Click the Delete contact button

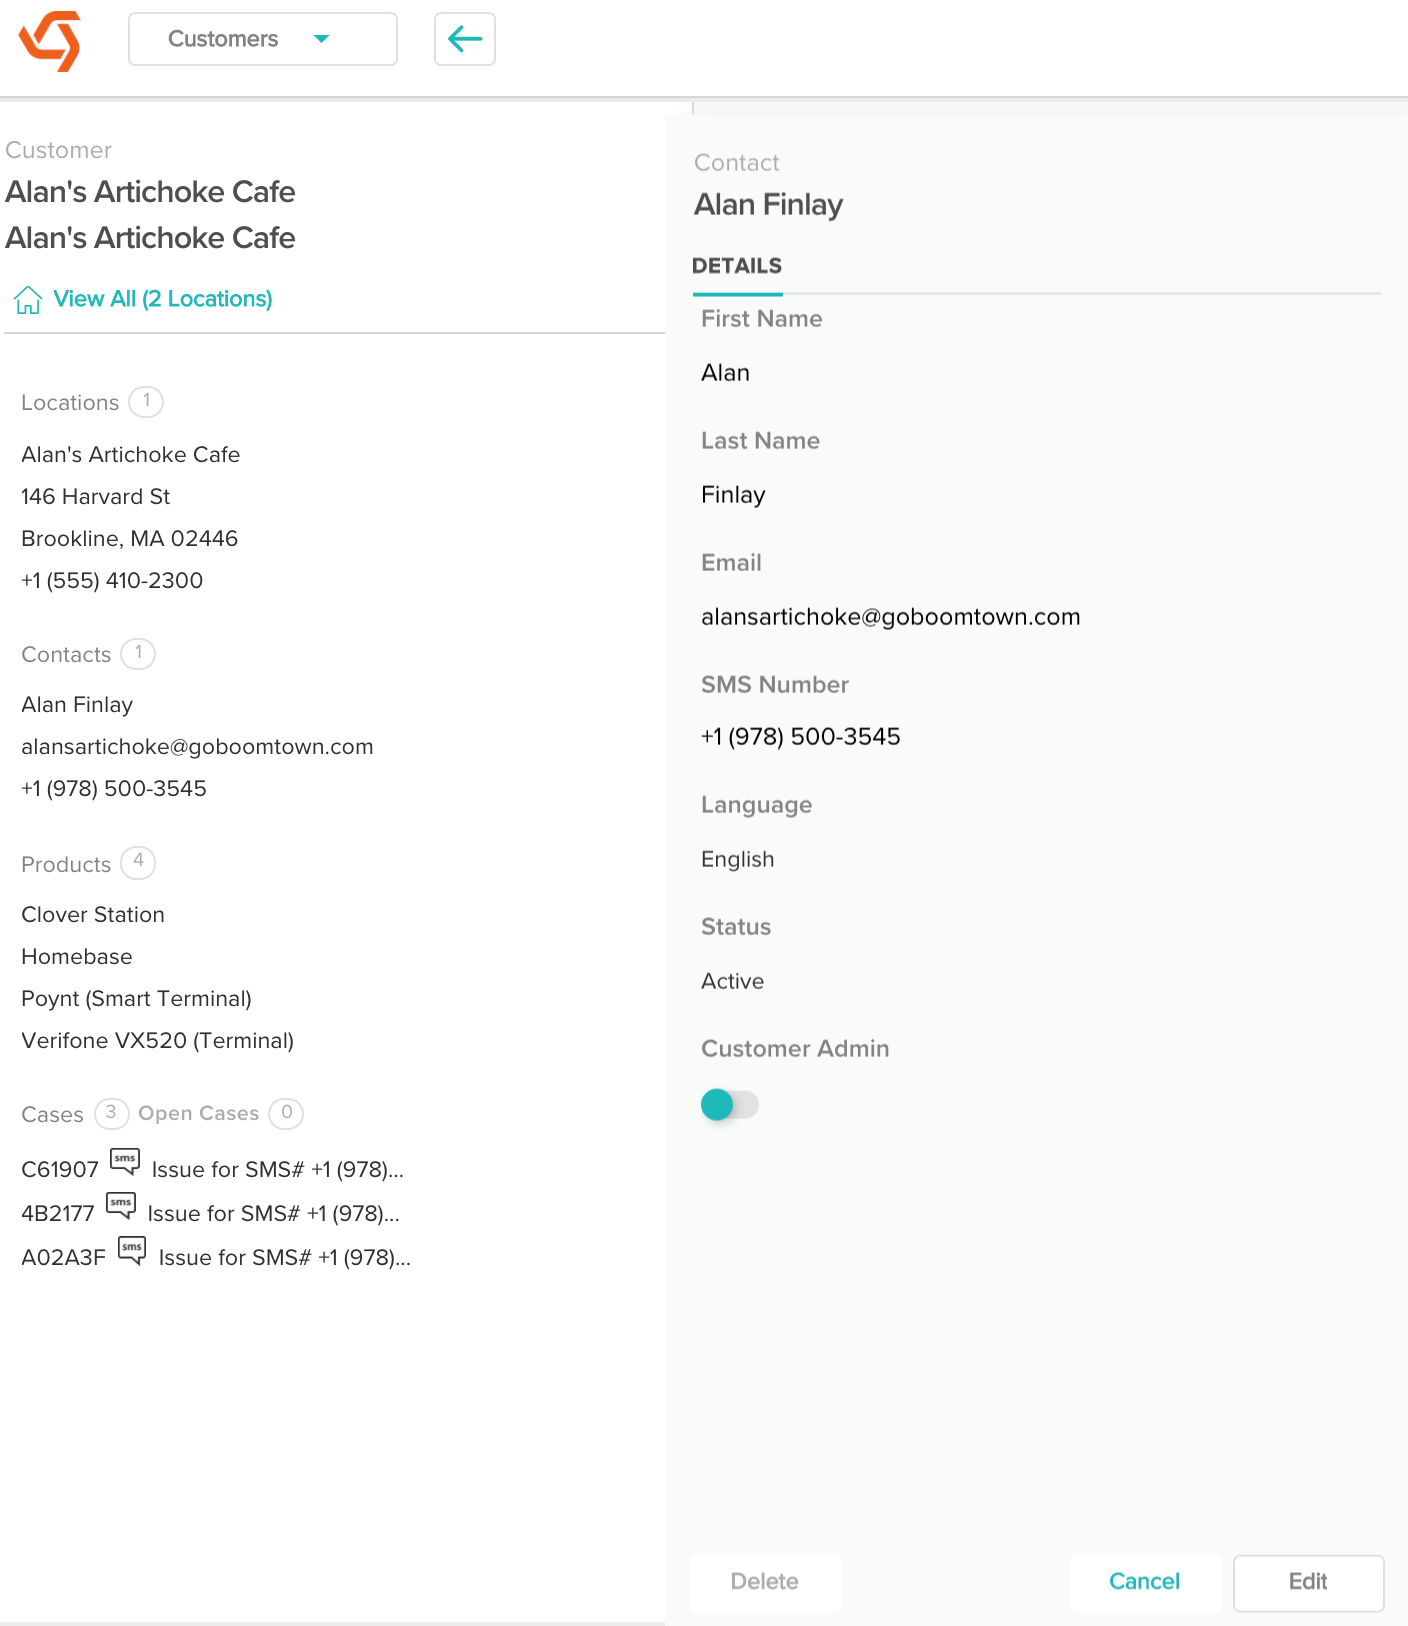(x=765, y=1582)
